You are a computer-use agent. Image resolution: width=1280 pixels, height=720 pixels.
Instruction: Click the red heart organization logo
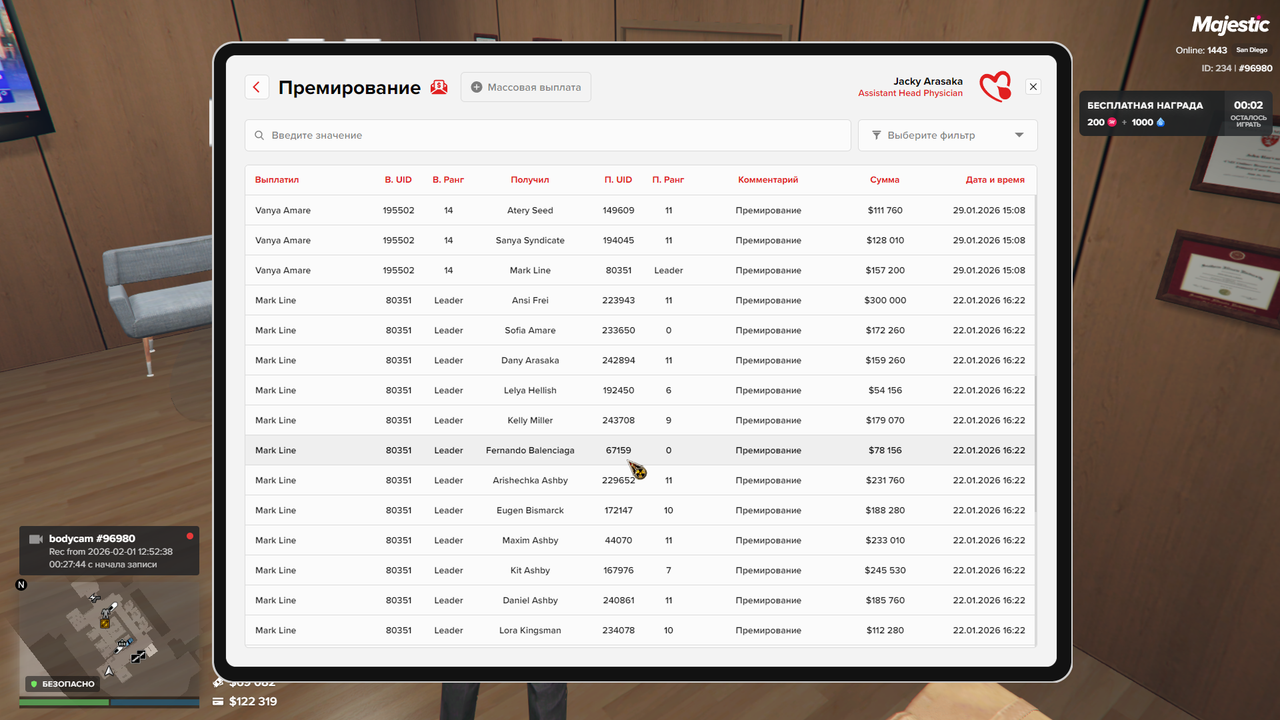995,87
